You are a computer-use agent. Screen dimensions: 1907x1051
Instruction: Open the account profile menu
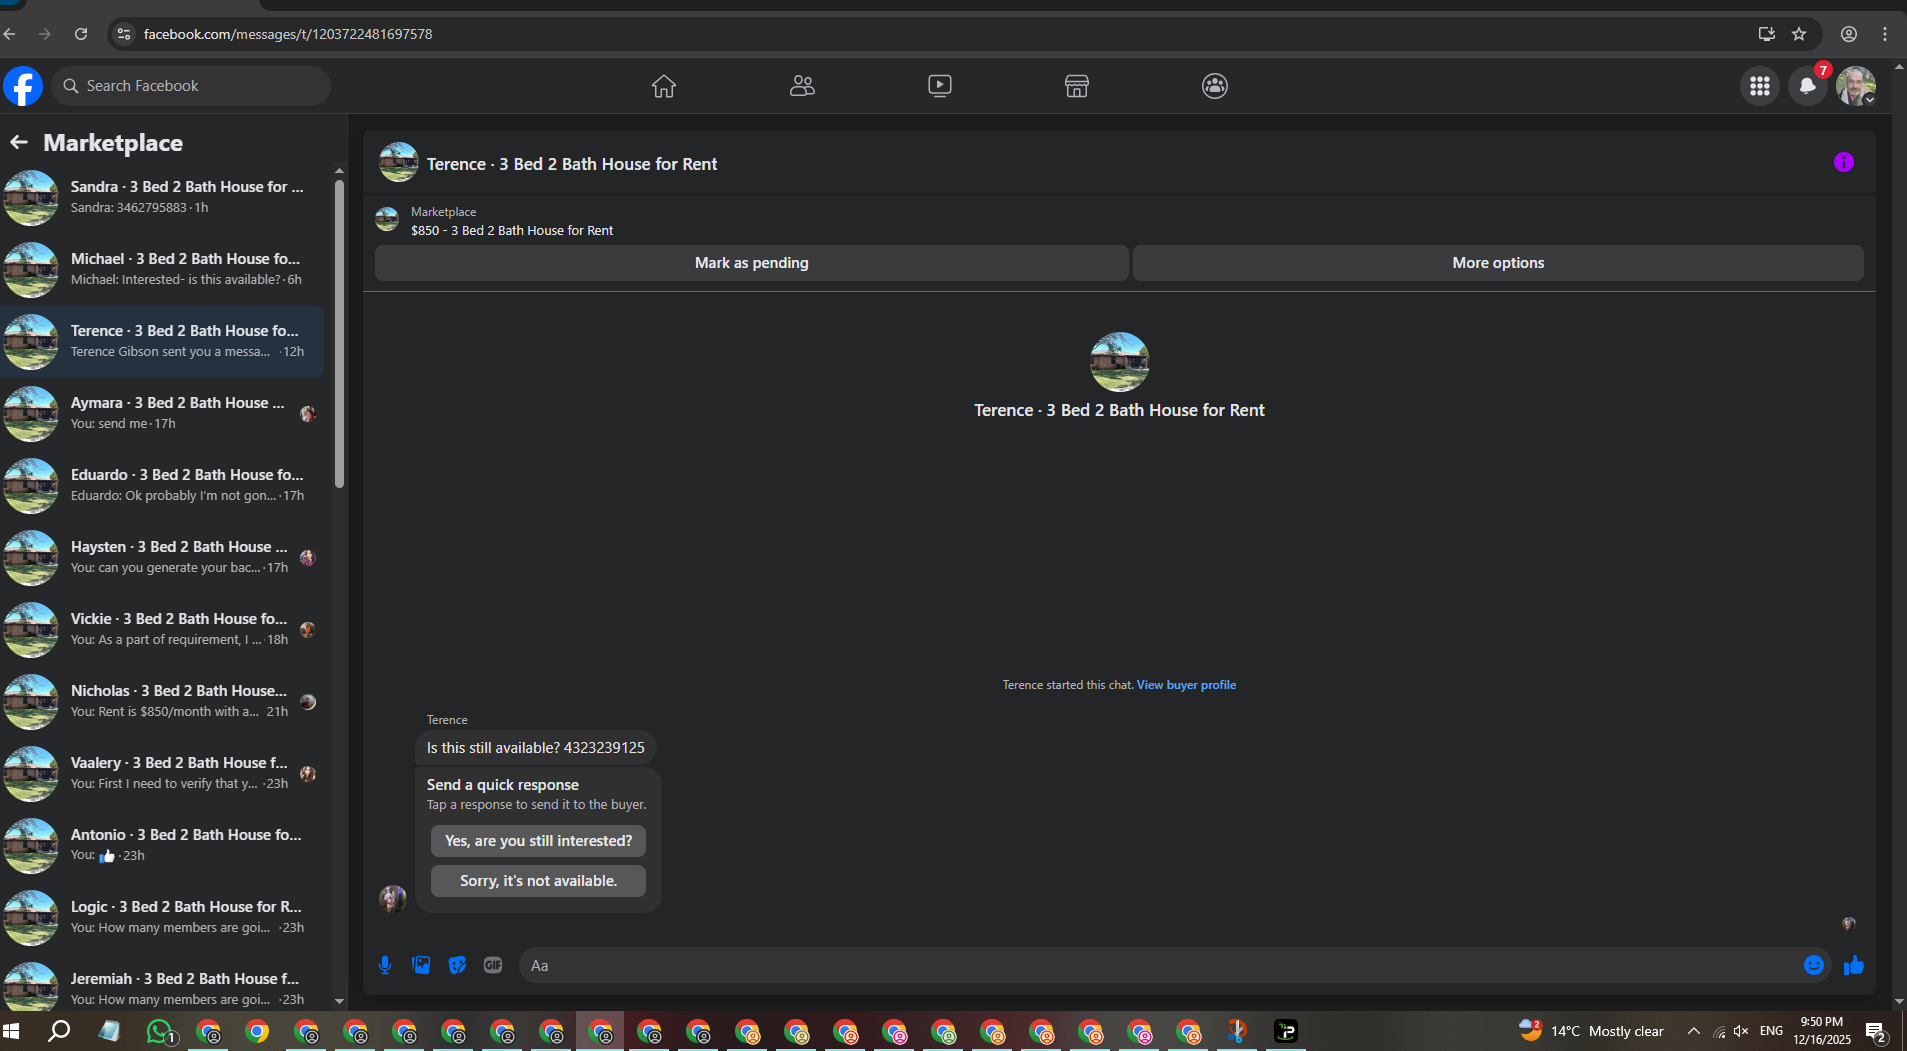[1856, 86]
